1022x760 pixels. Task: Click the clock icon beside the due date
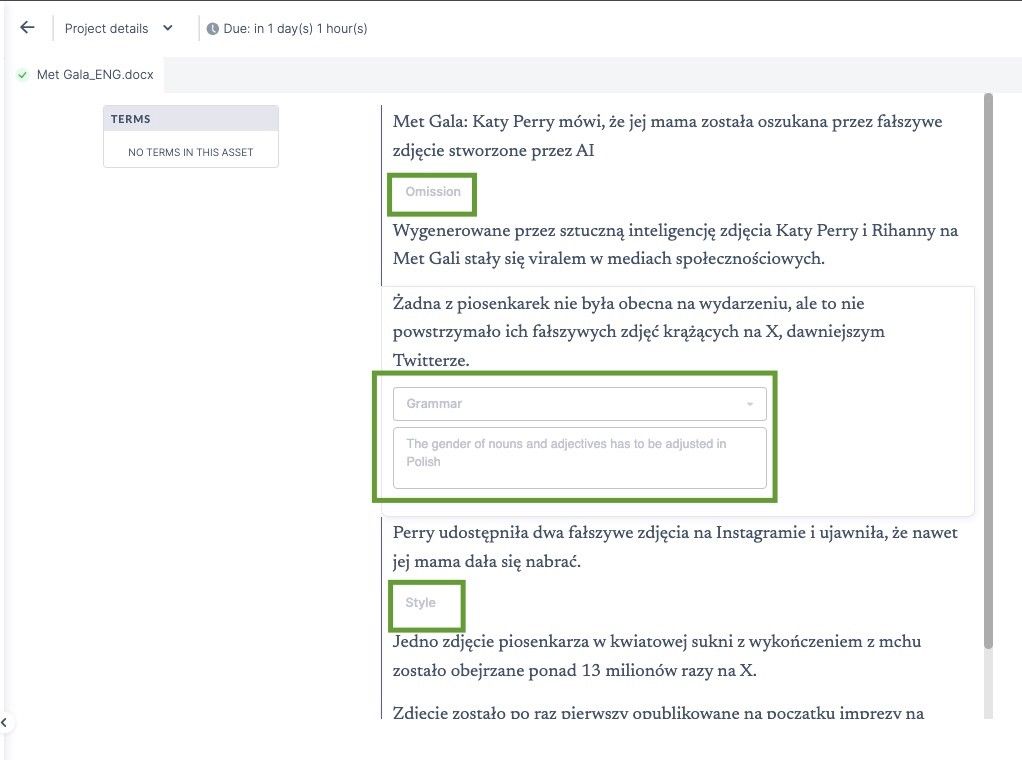click(212, 29)
